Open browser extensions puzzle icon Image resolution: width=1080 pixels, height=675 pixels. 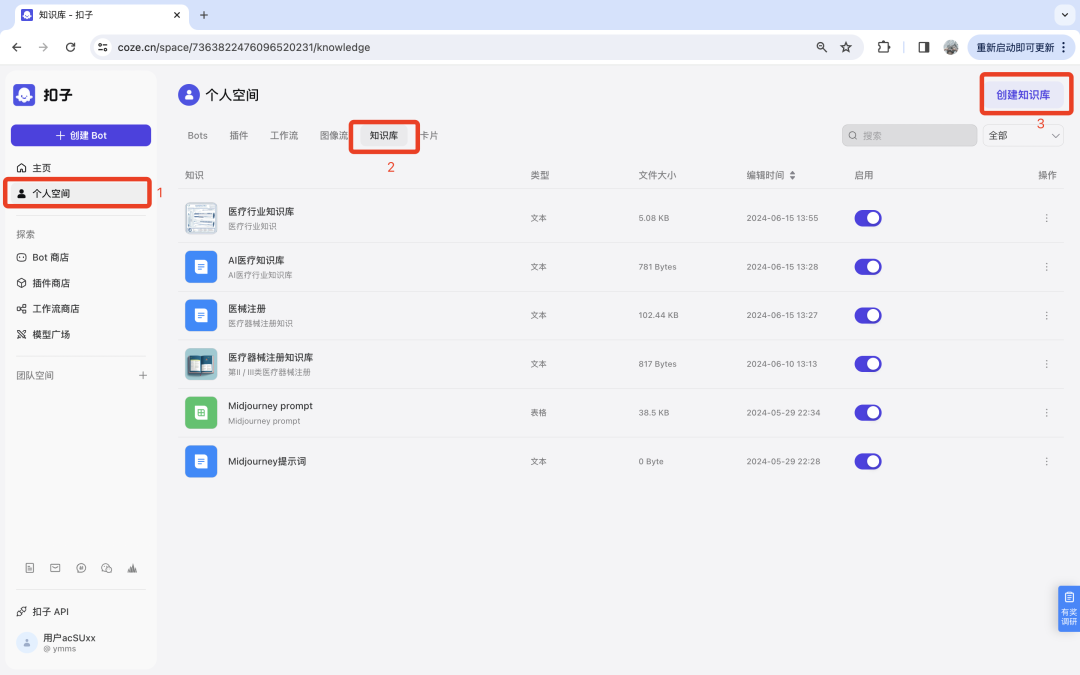[x=884, y=48]
